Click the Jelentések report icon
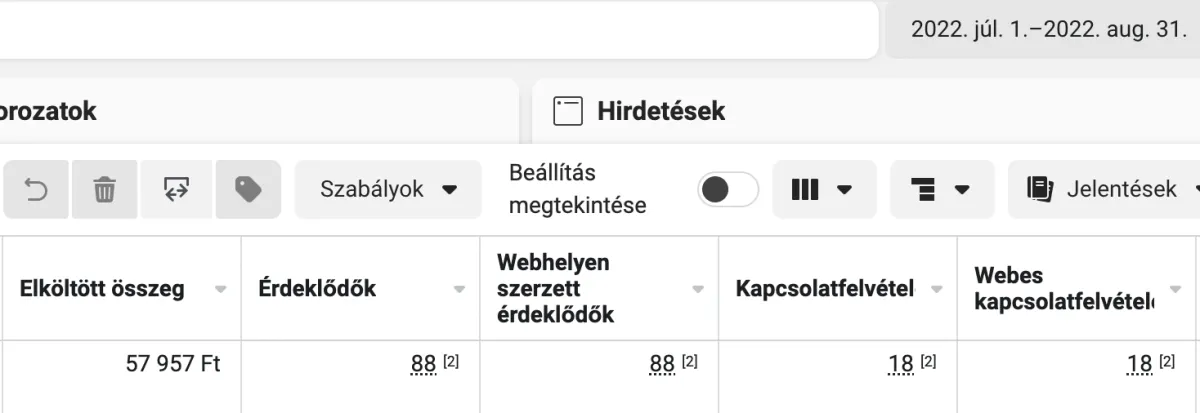Viewport: 1200px width, 413px height. click(1040, 189)
